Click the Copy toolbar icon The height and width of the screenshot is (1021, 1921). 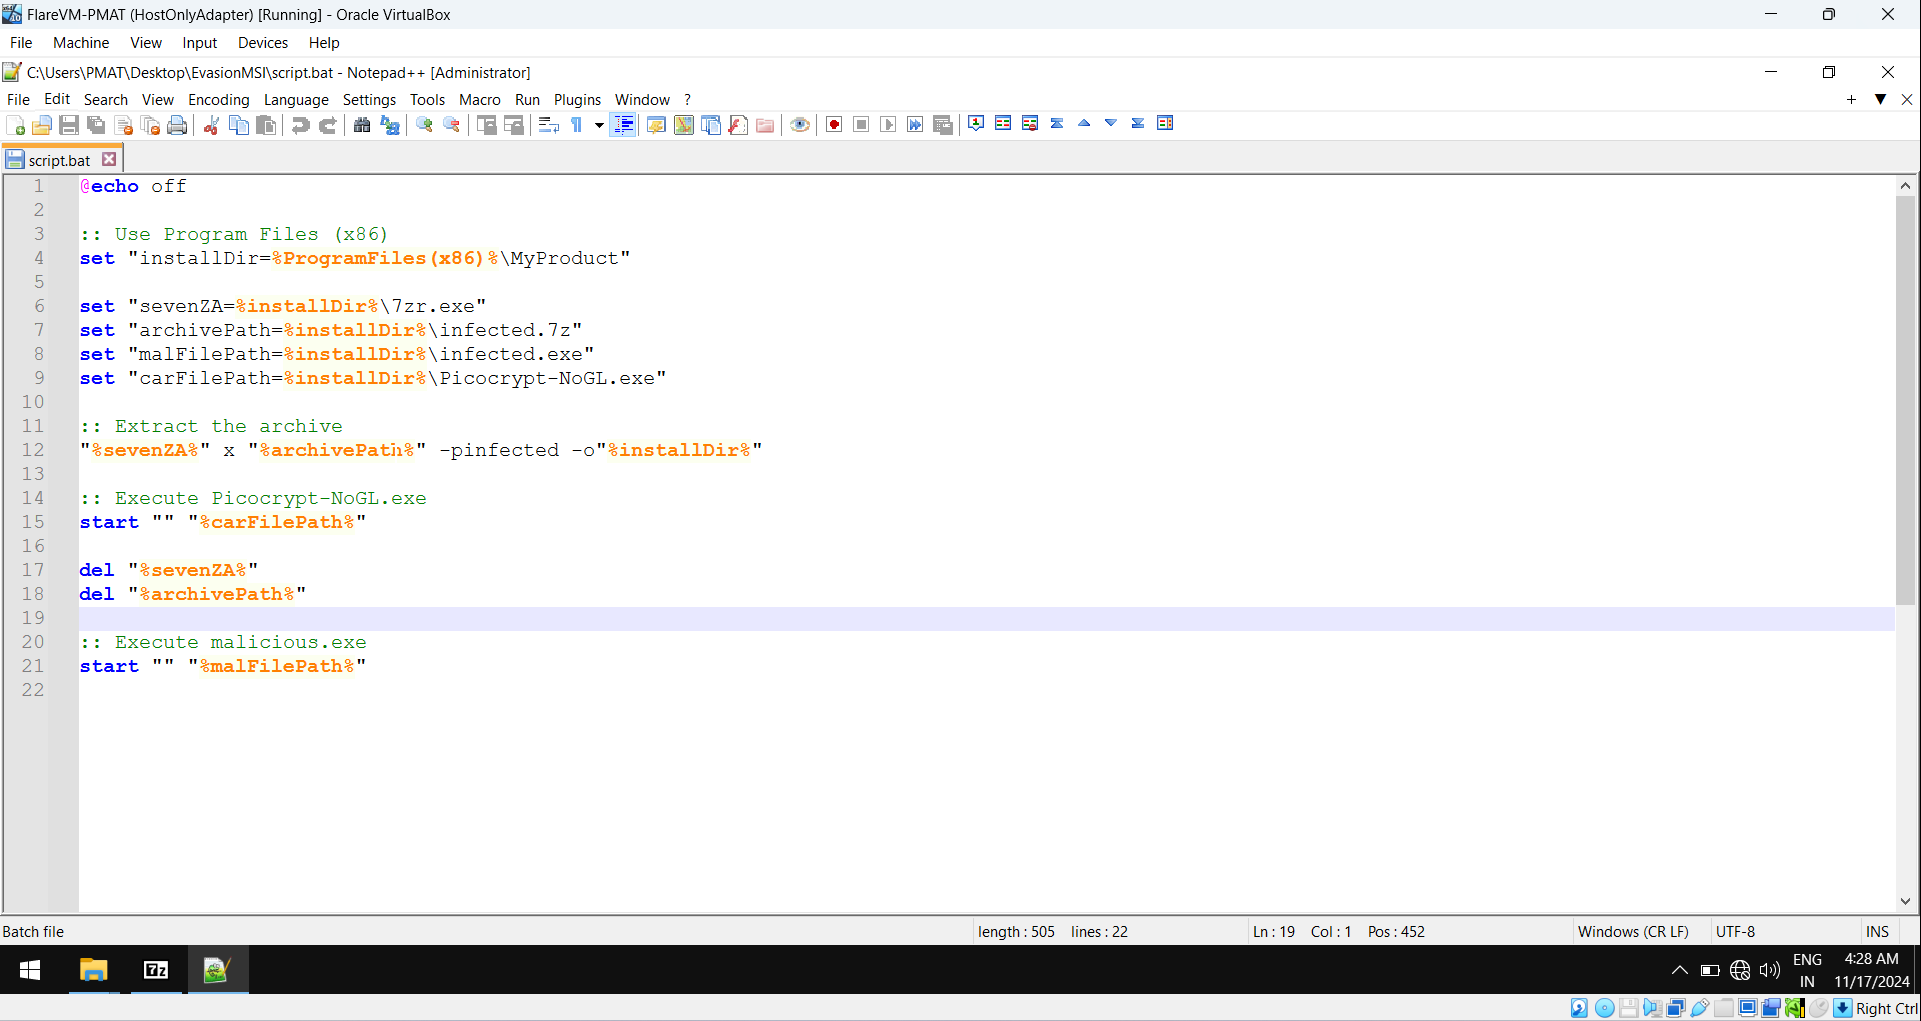239,125
